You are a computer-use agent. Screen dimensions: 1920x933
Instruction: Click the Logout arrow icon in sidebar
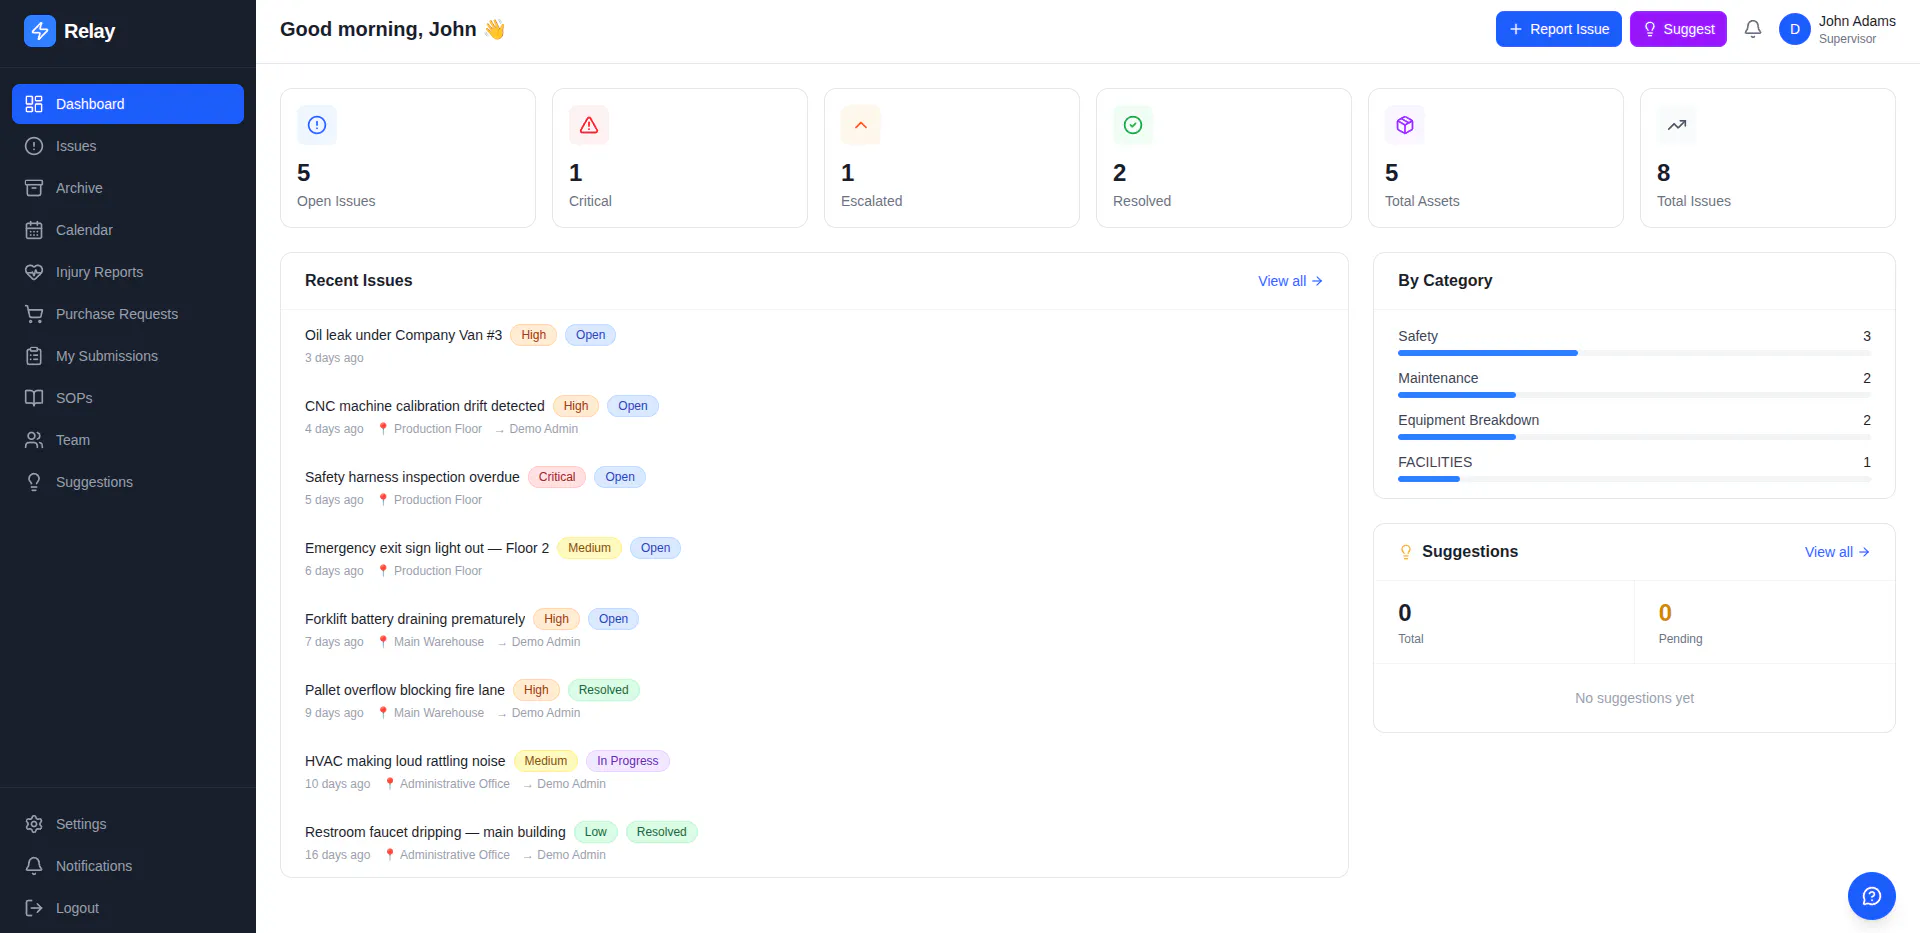[34, 908]
